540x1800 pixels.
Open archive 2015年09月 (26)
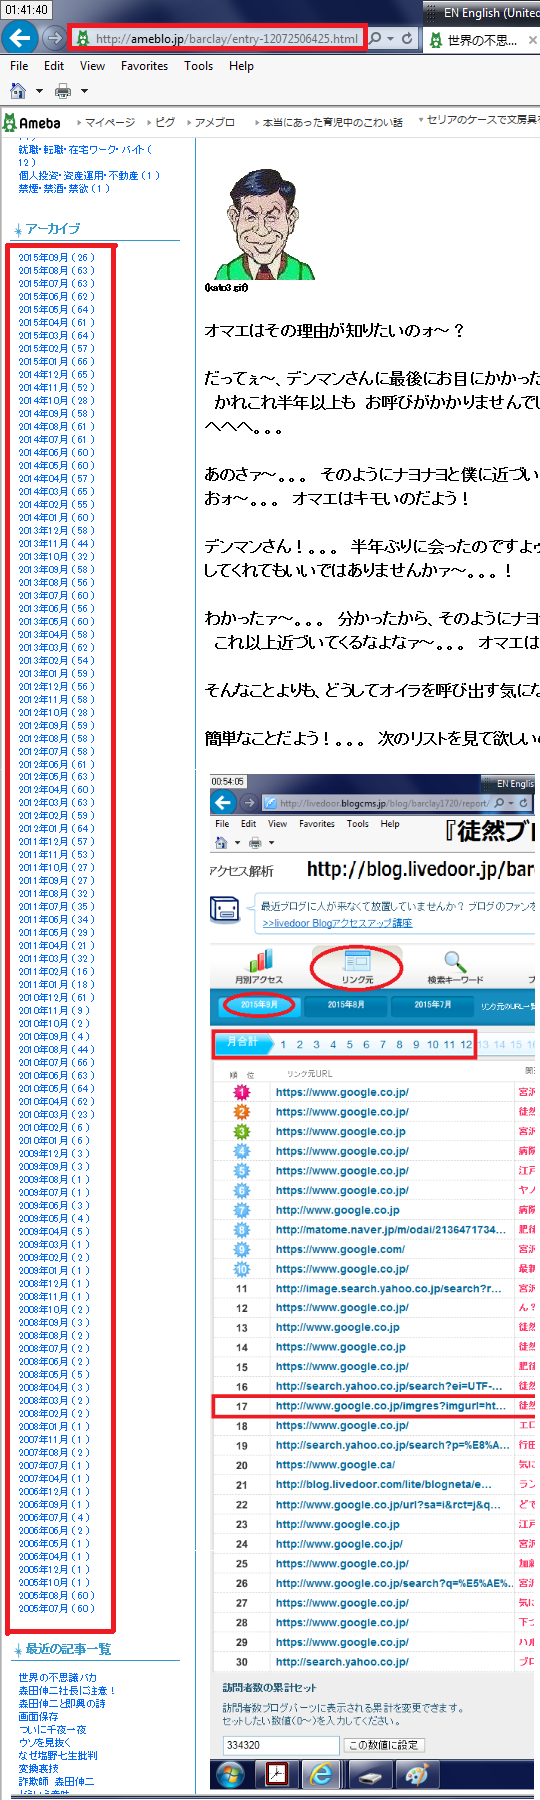coord(56,257)
